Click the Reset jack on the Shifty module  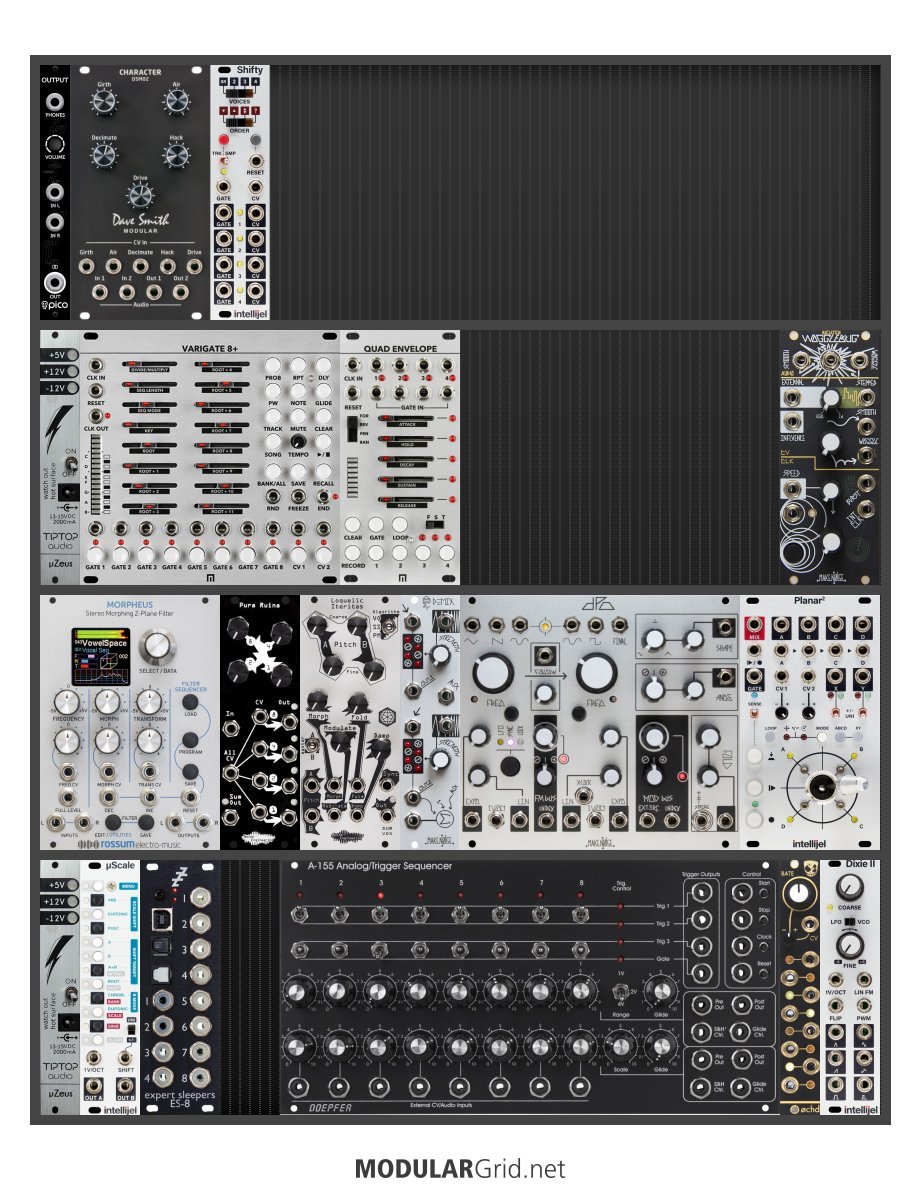click(256, 161)
